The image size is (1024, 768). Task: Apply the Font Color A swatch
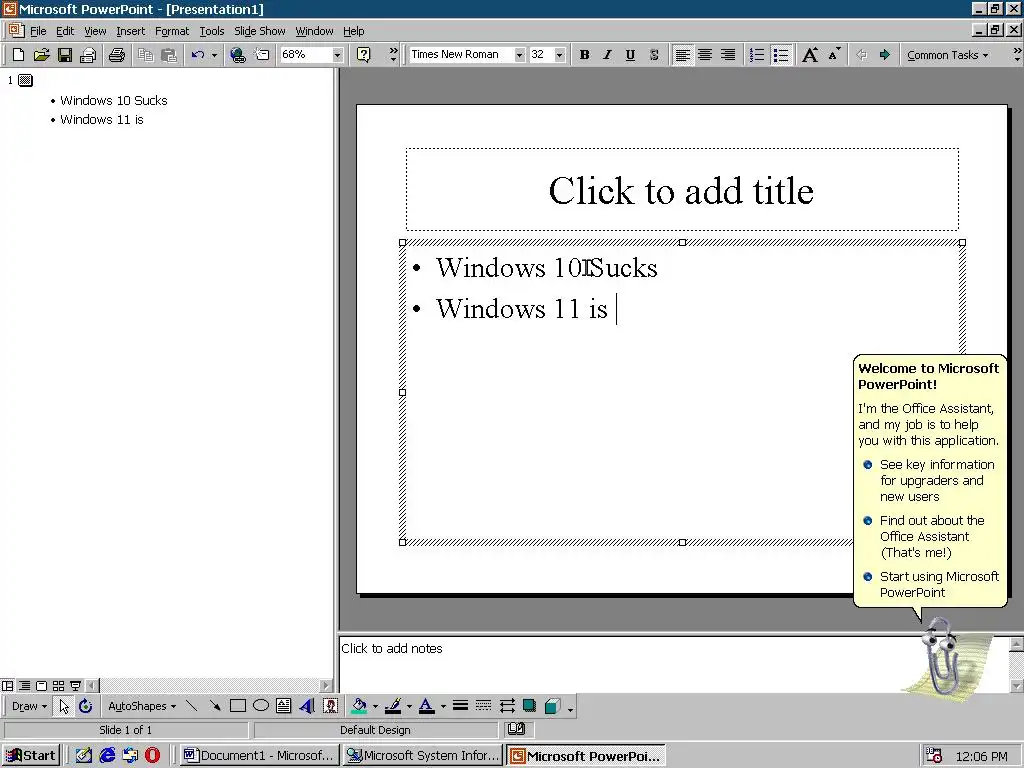(x=426, y=706)
